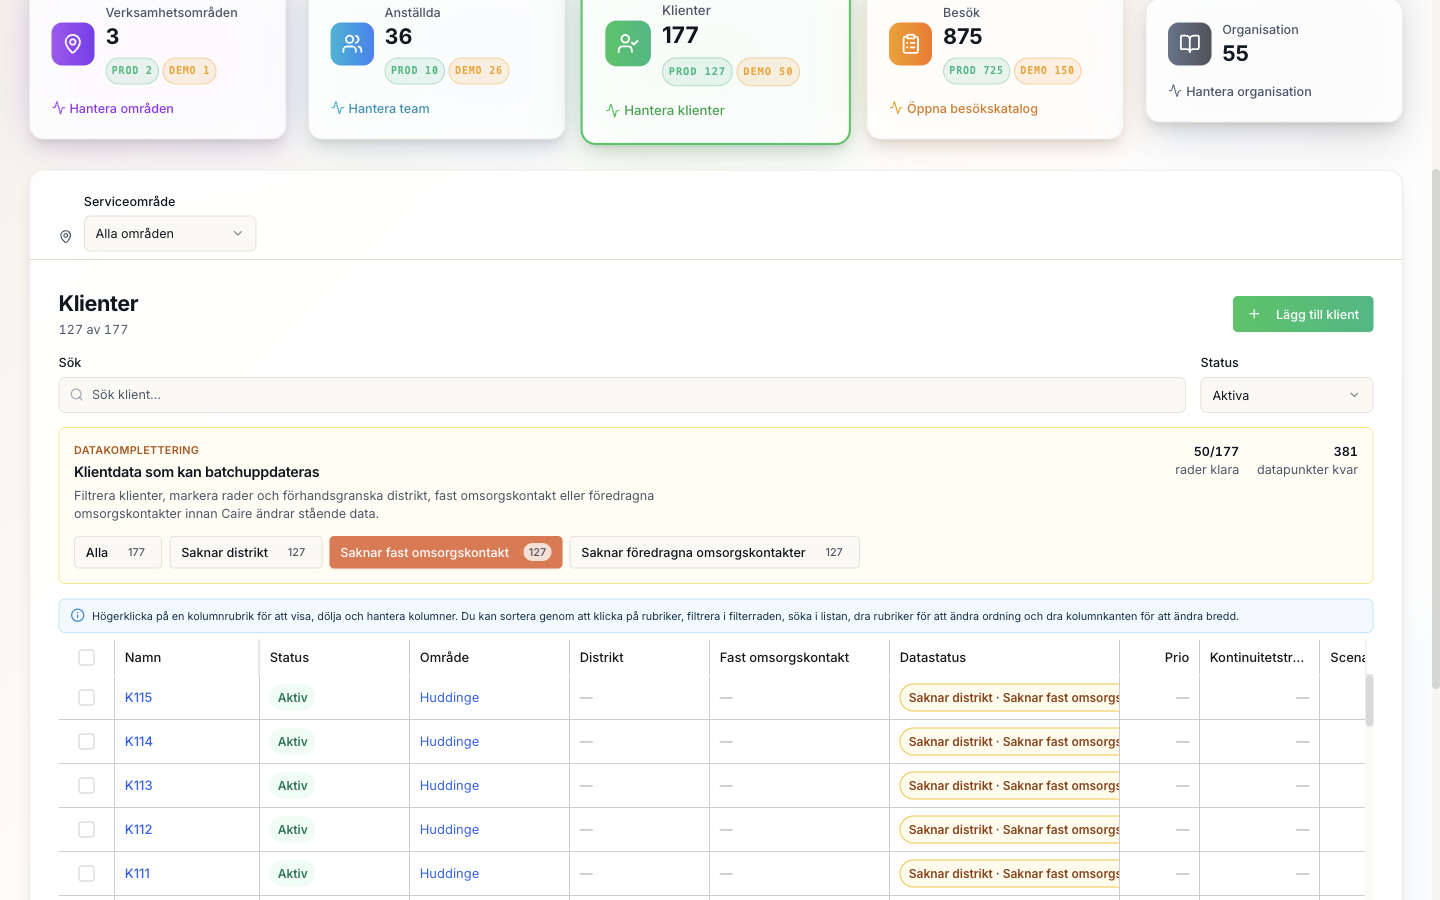Select the Saknar distrikt filter tab

pyautogui.click(x=245, y=552)
